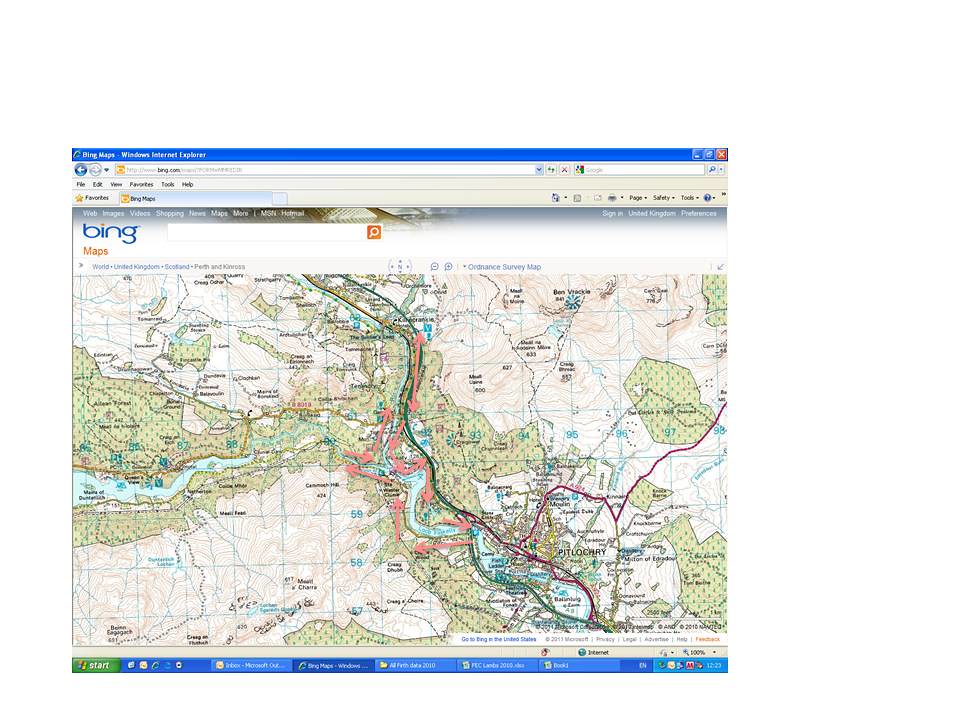Screen dimensions: 960x720
Task: Expand the command bar overflow chevron
Action: click(x=723, y=195)
